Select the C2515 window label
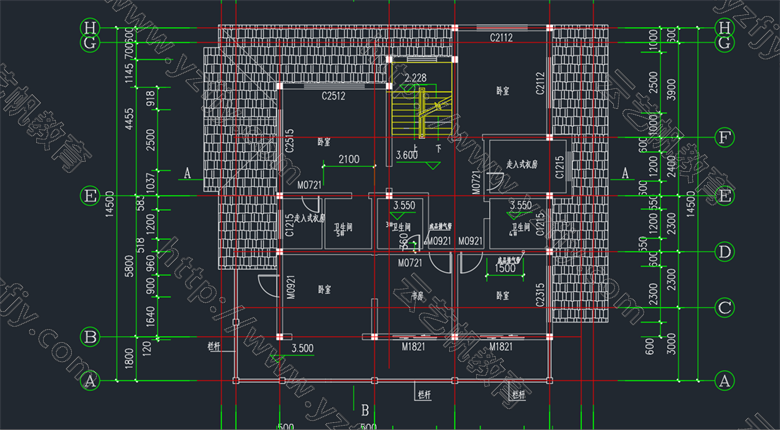The image size is (780, 430). coord(290,141)
